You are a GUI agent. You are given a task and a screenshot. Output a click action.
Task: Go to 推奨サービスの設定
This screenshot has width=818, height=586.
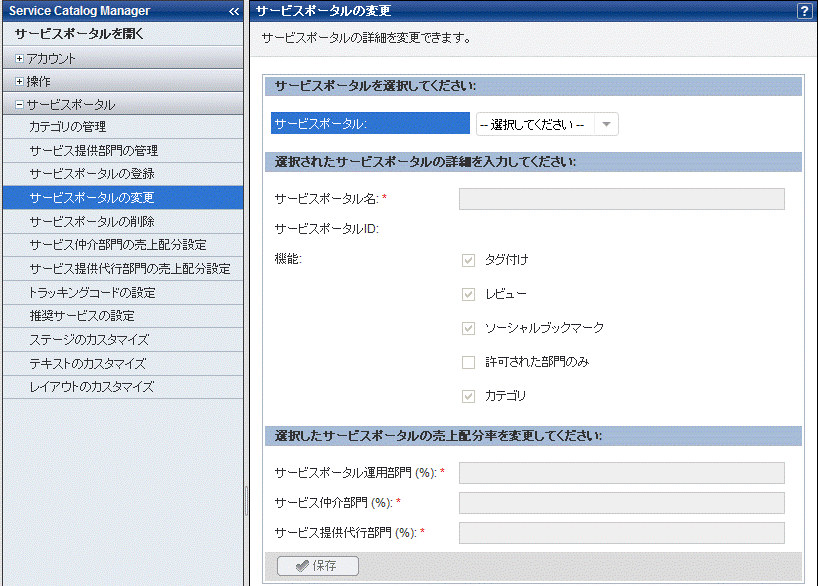click(x=123, y=316)
